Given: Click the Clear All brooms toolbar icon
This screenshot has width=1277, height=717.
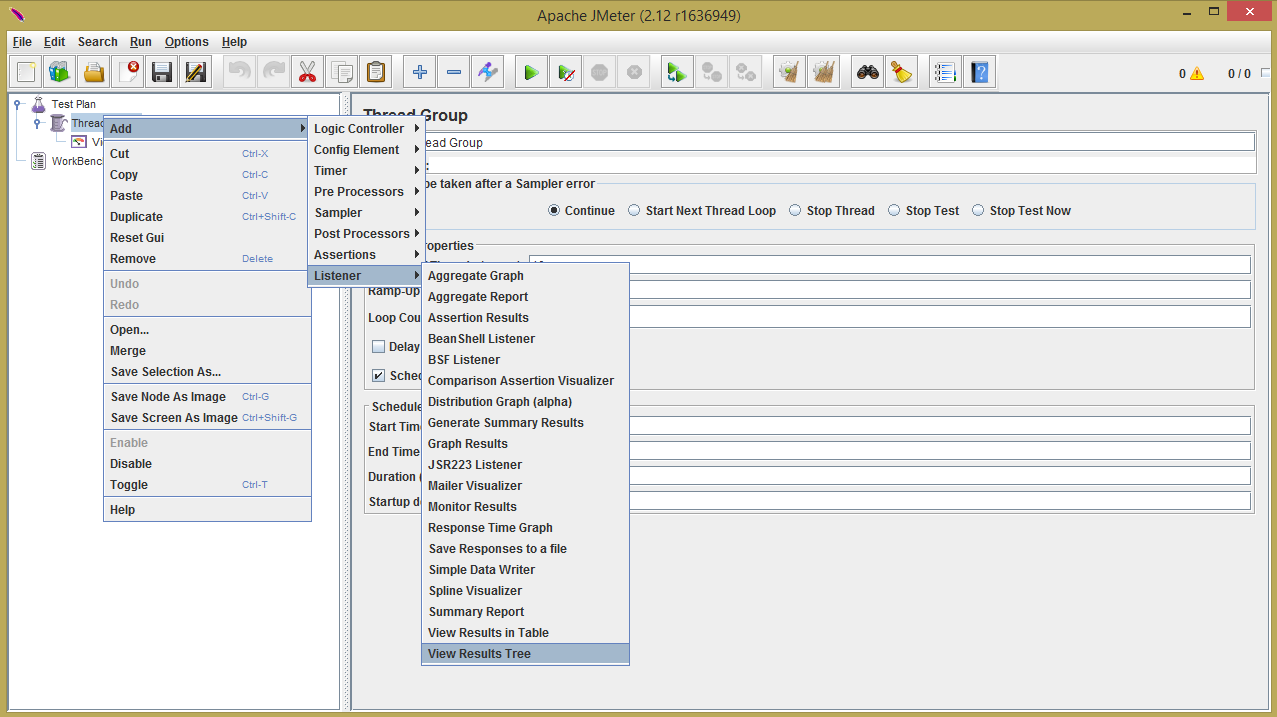Looking at the screenshot, I should point(823,72).
